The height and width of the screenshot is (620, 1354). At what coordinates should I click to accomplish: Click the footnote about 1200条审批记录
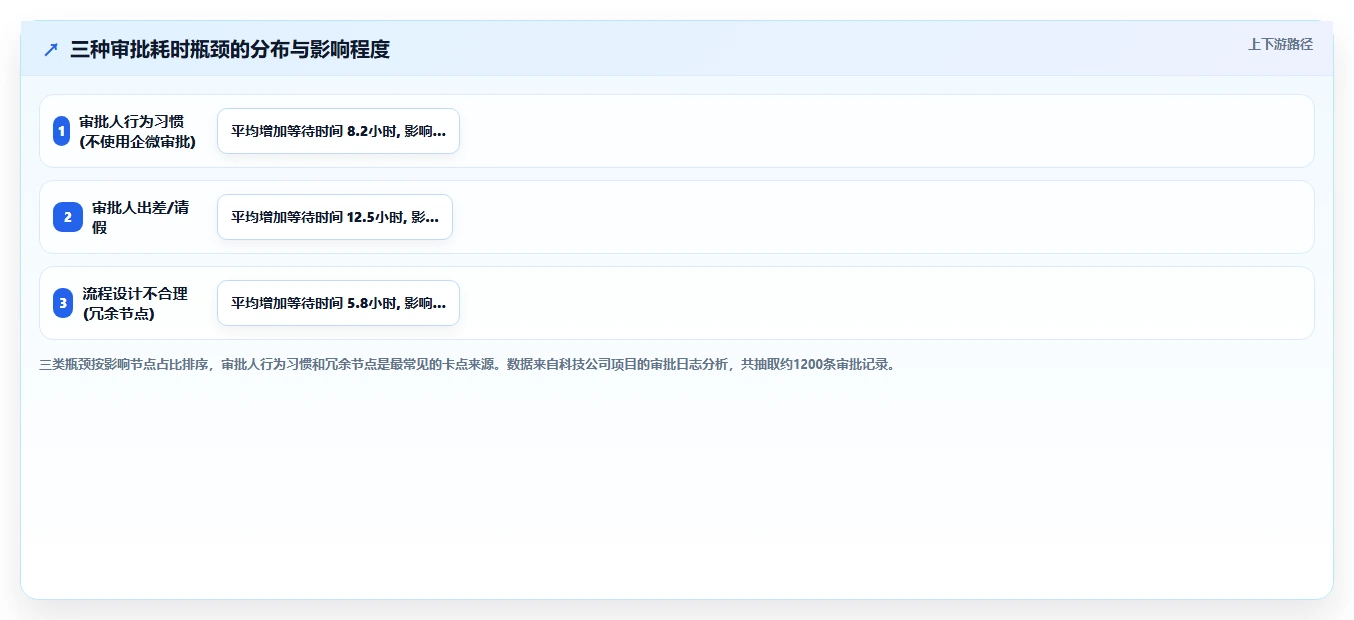pos(469,364)
